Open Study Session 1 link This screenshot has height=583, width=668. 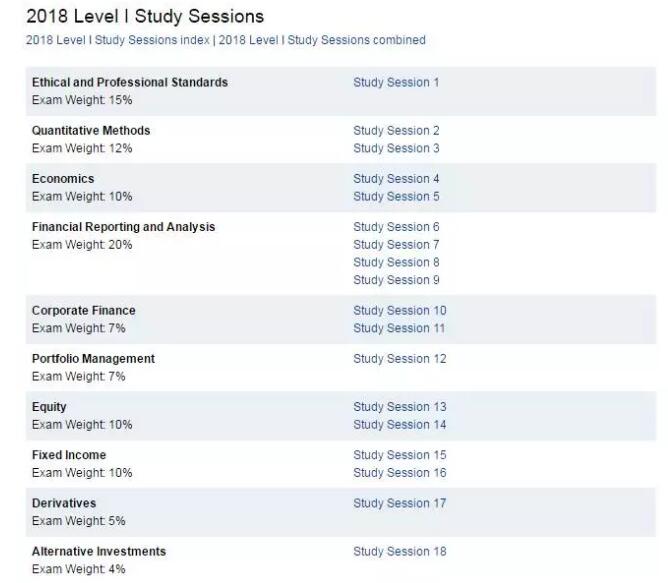point(396,82)
